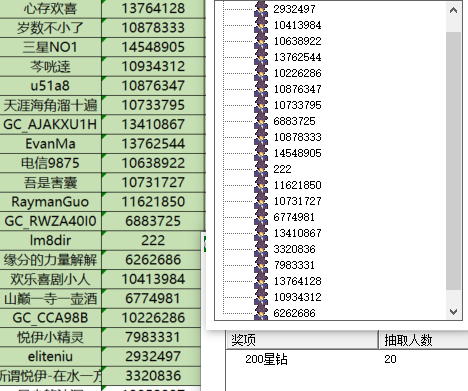
Task: Click the user icon beside 13764128 in tree
Action: pyautogui.click(x=261, y=281)
